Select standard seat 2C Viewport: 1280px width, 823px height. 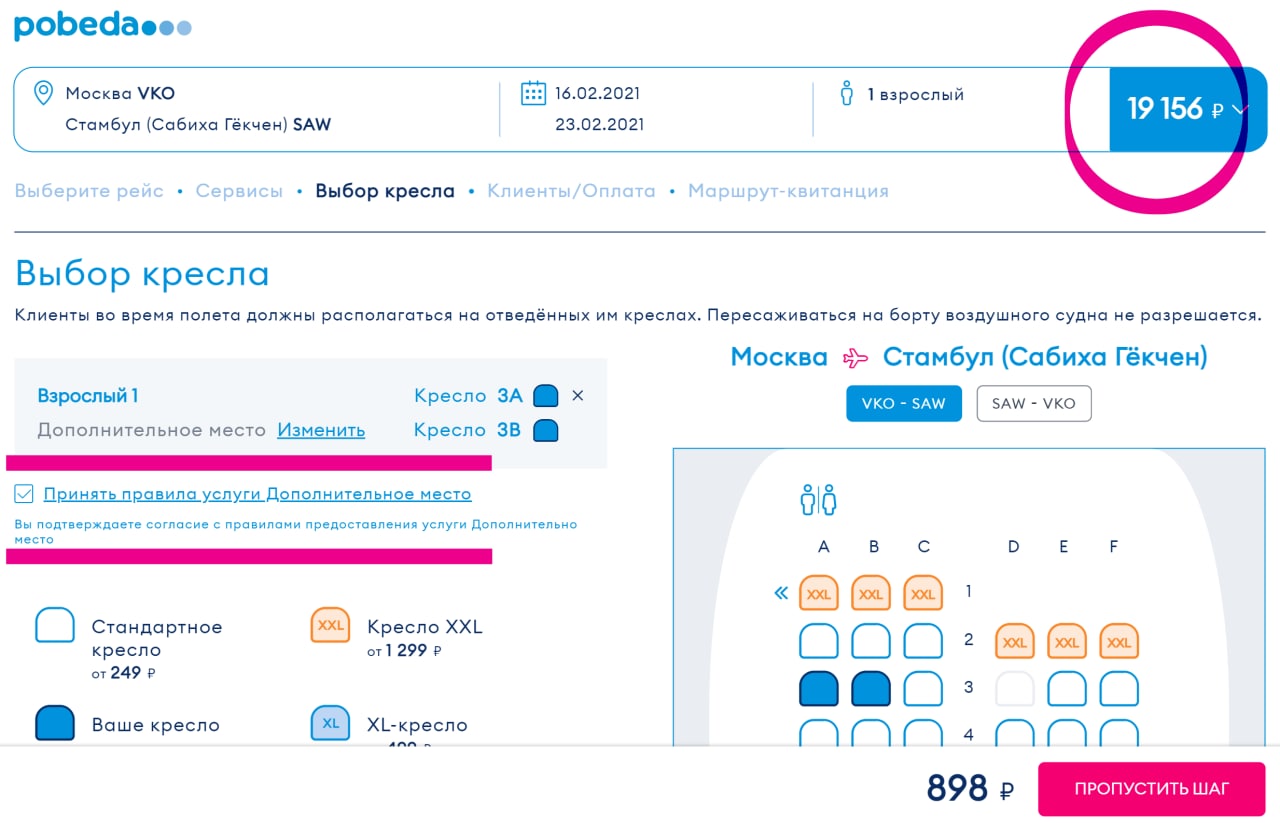point(923,641)
